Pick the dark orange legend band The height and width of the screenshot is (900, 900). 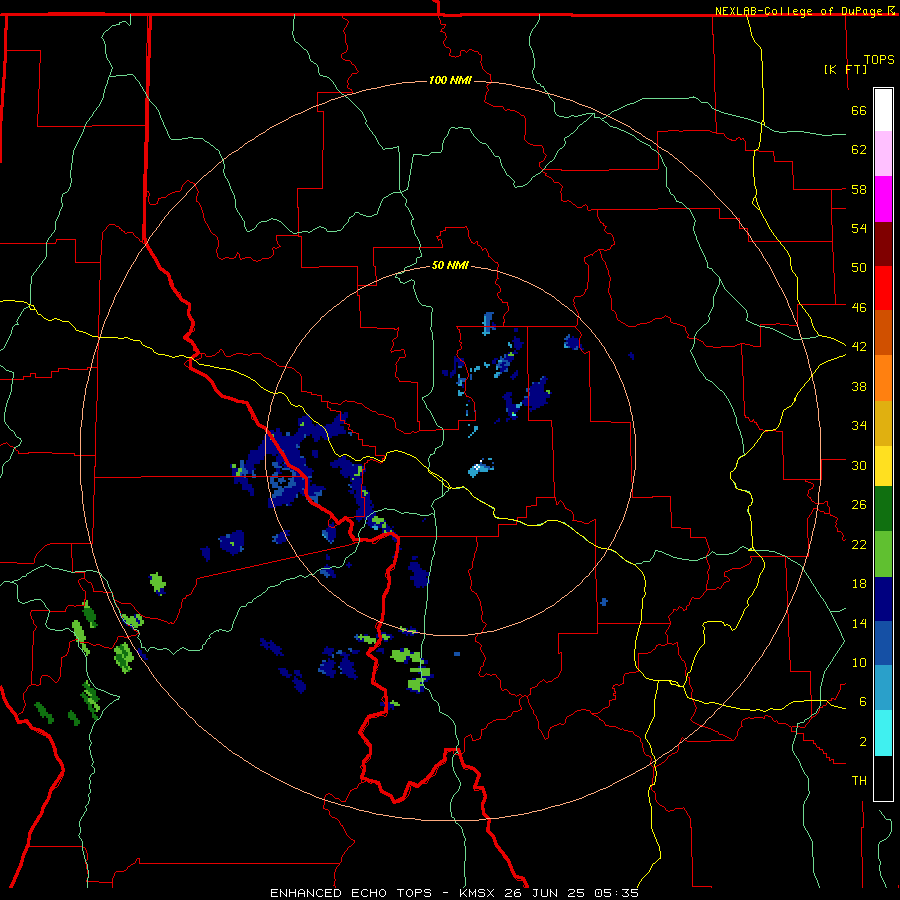click(883, 332)
